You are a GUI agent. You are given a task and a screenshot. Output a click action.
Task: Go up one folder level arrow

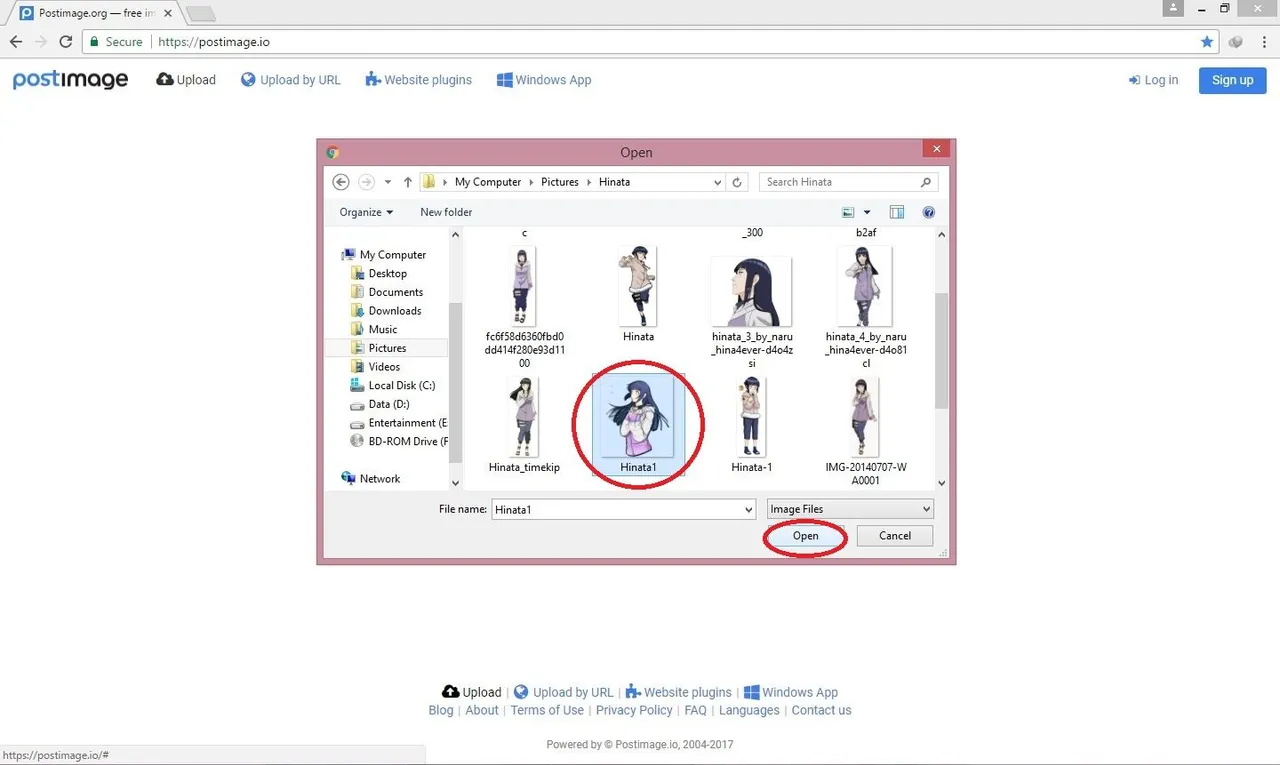coord(408,182)
